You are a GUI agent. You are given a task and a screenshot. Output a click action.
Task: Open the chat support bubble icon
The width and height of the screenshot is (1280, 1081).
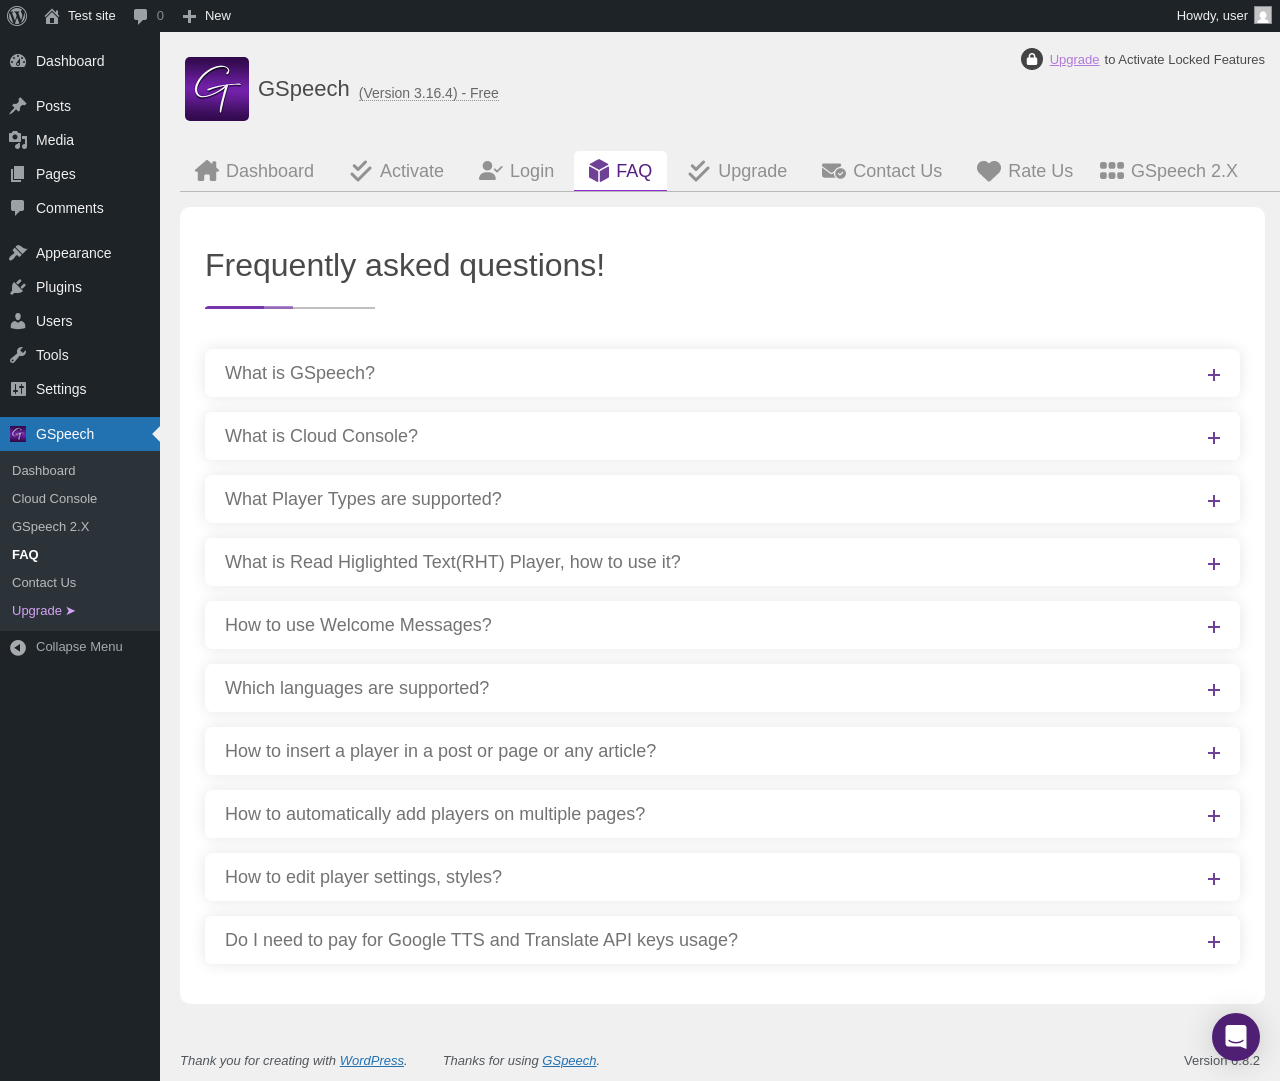(x=1236, y=1037)
